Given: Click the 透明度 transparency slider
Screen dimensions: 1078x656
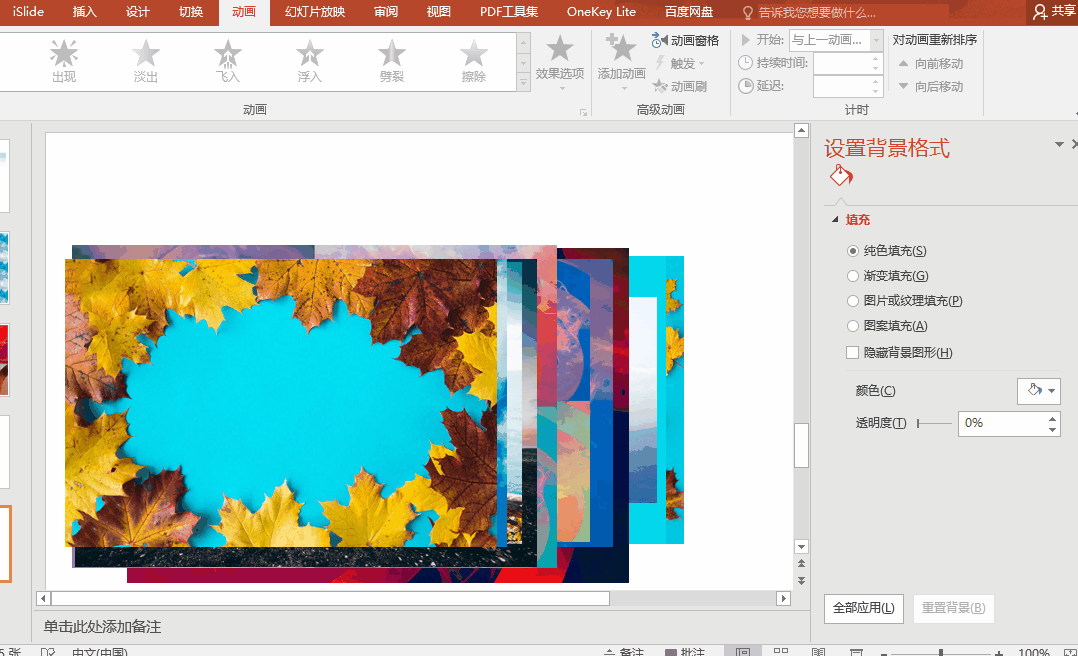Looking at the screenshot, I should pos(934,424).
